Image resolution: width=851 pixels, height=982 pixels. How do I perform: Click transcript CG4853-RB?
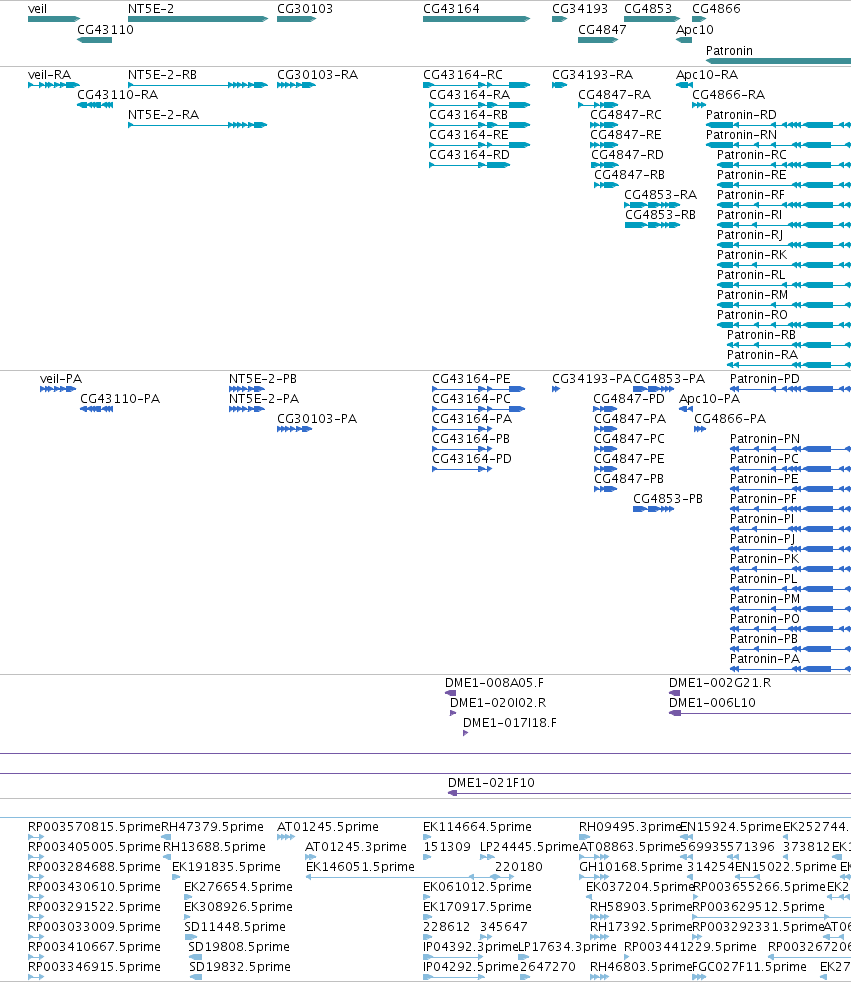pyautogui.click(x=660, y=215)
